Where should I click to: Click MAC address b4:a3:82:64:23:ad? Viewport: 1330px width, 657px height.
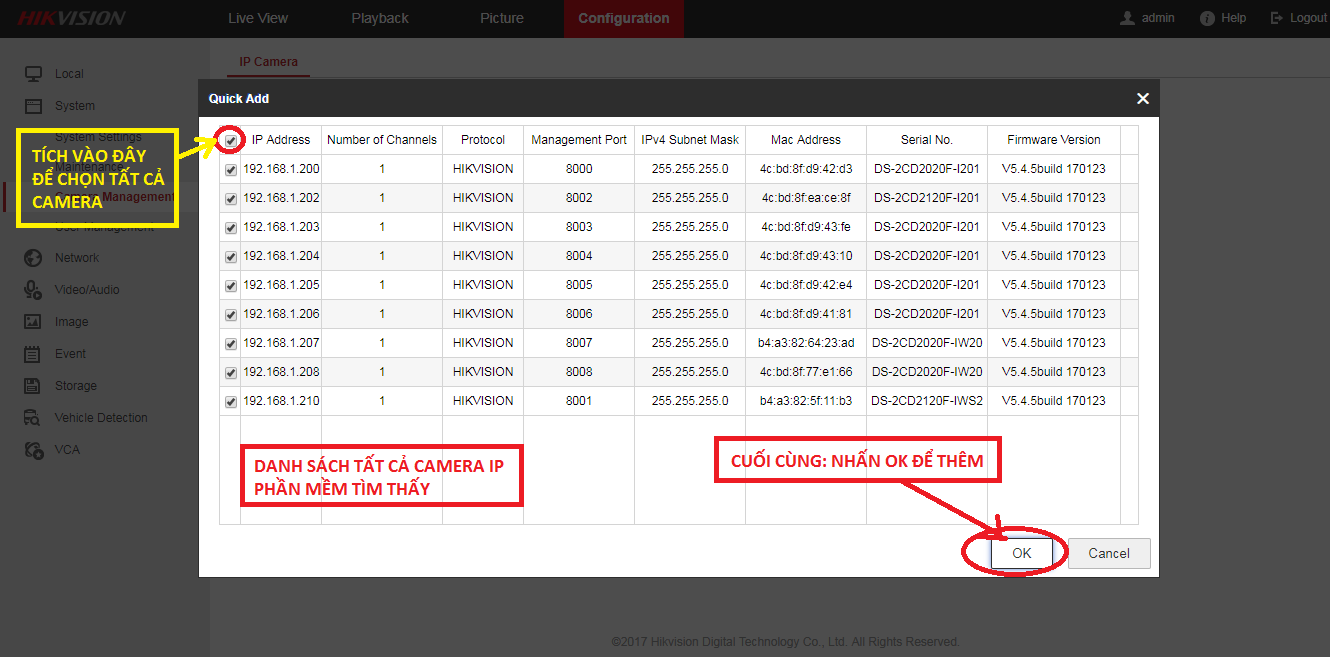806,343
